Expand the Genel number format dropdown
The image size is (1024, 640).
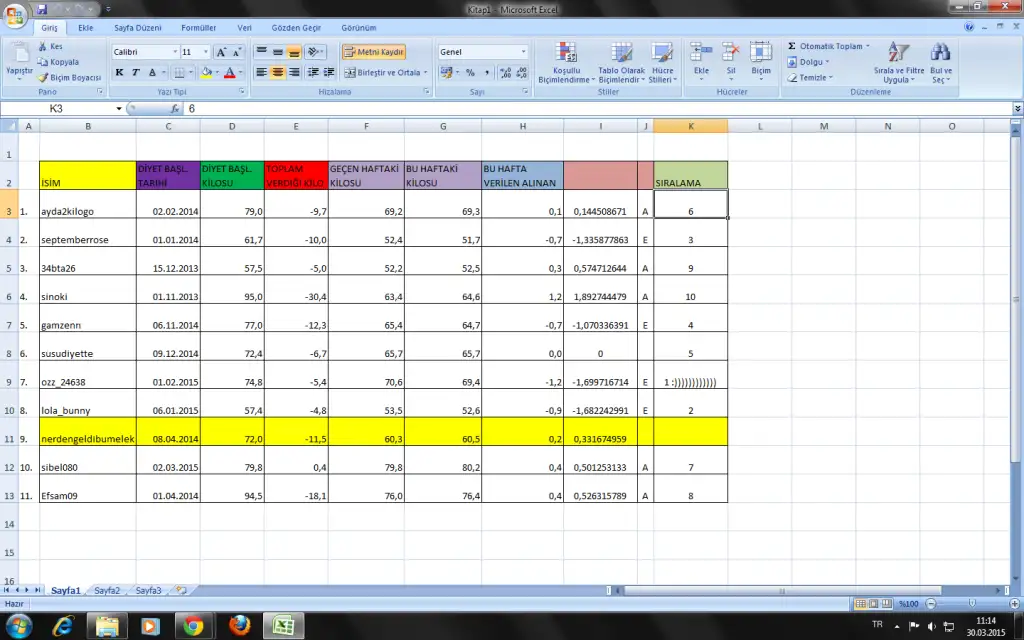pos(523,51)
